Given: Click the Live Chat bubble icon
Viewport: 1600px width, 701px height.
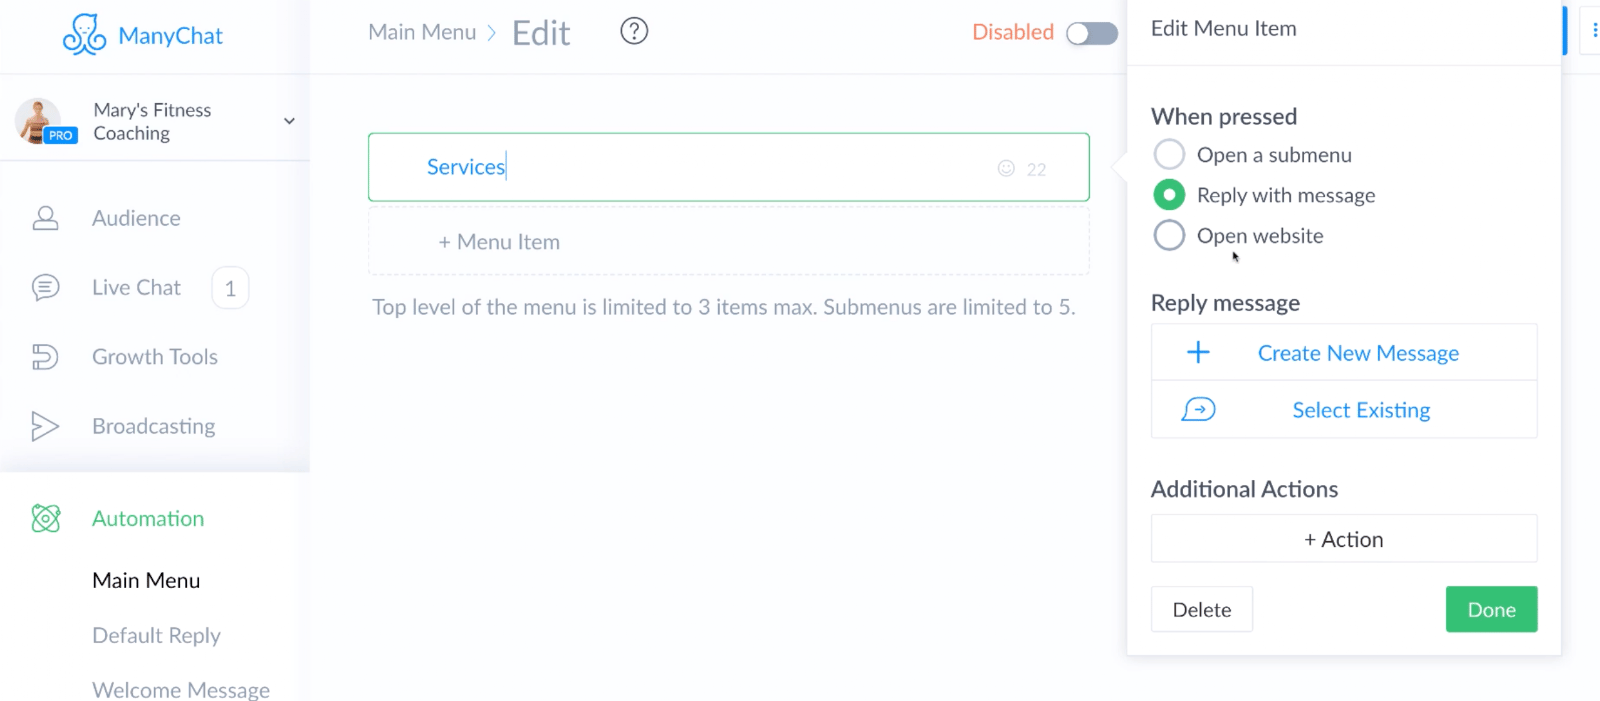Looking at the screenshot, I should click(x=45, y=288).
